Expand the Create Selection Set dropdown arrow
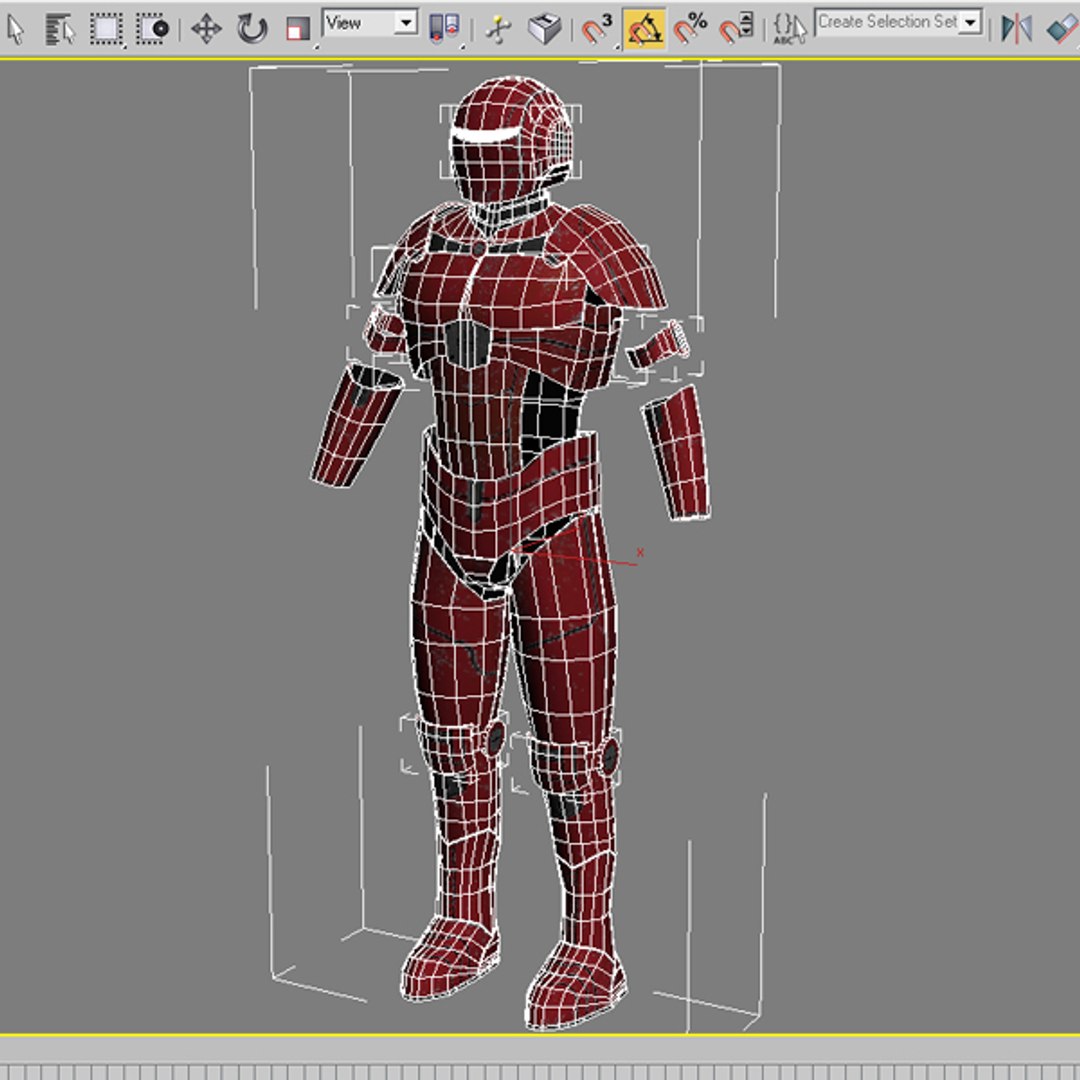This screenshot has width=1080, height=1080. point(970,23)
